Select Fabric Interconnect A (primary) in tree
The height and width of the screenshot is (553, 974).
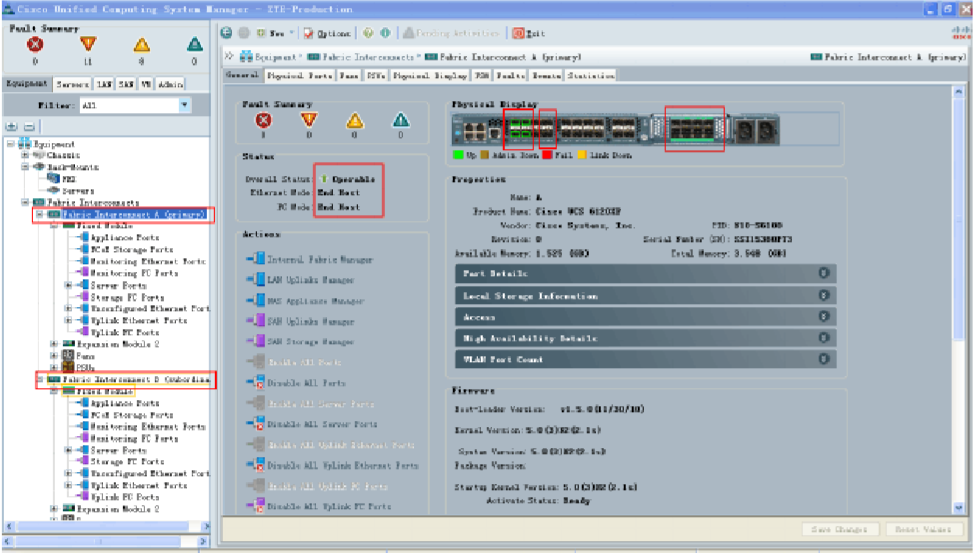click(133, 214)
